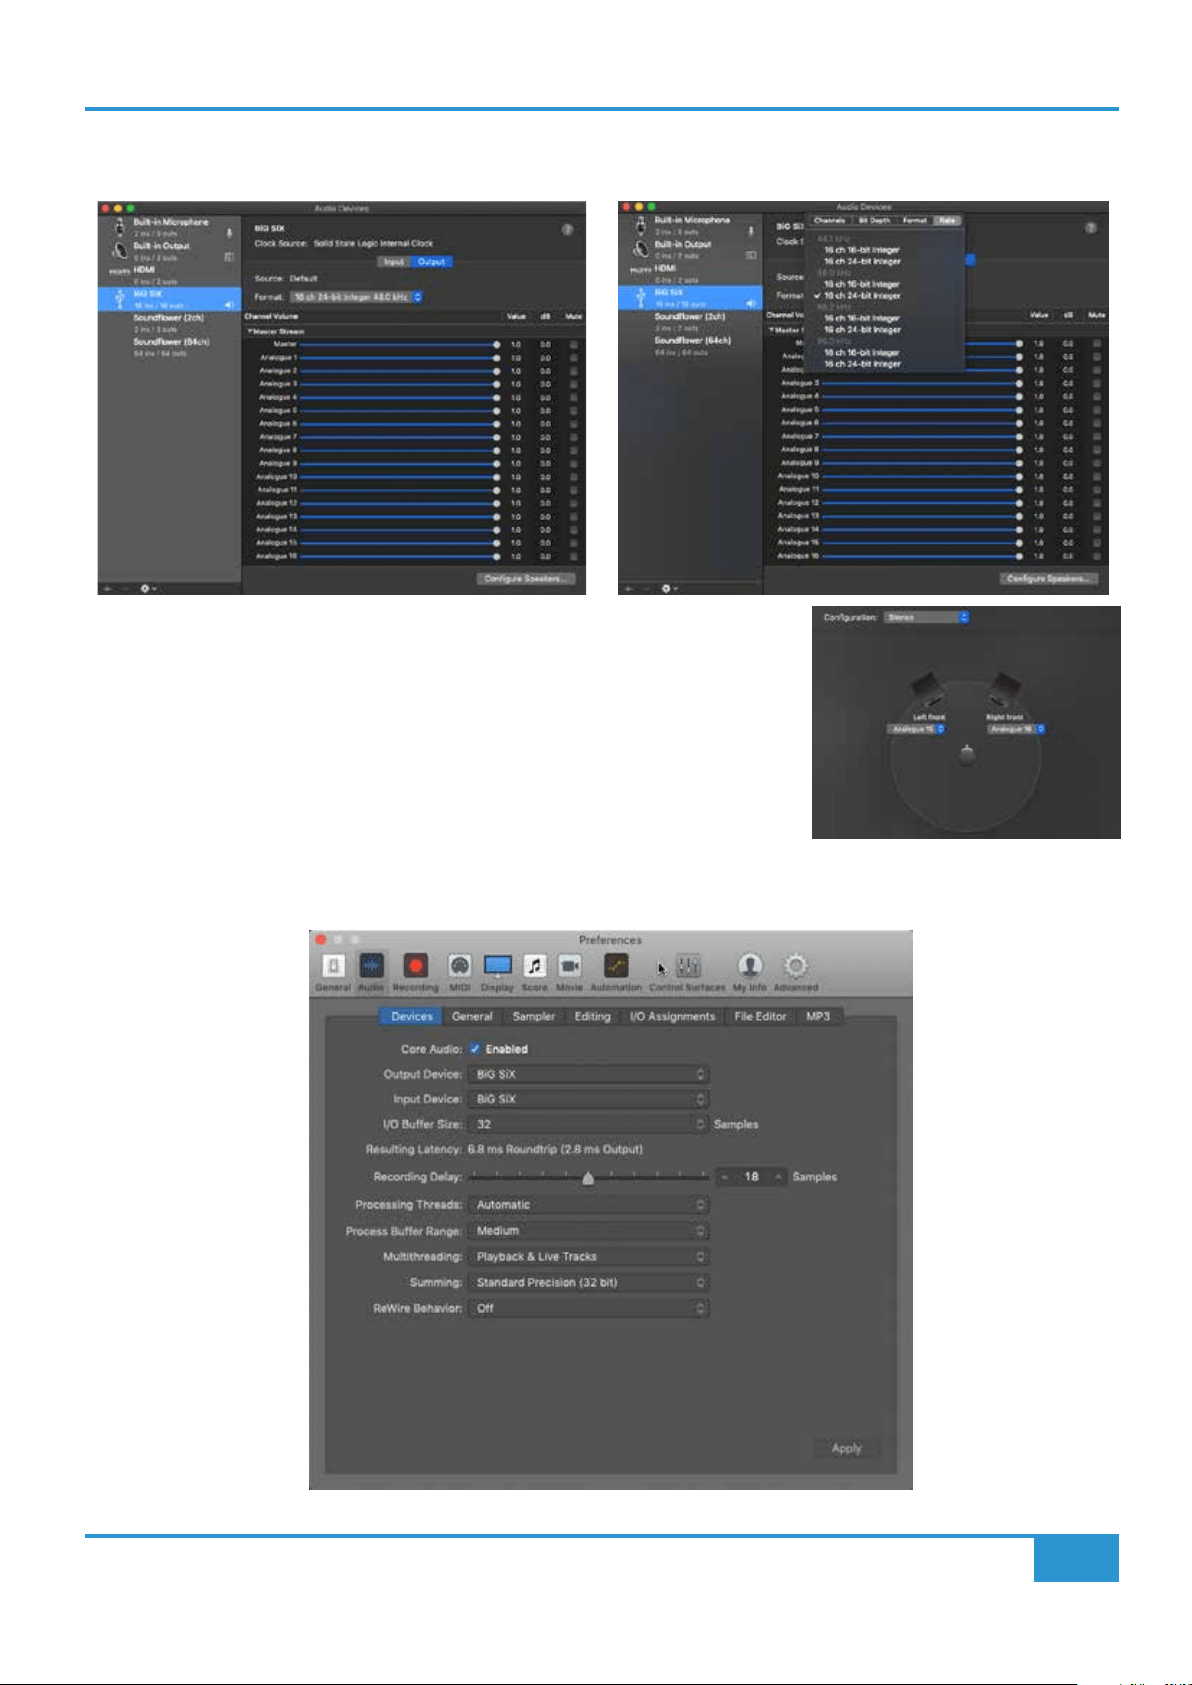The width and height of the screenshot is (1192, 1685).
Task: Collapse Master Stream disclosure triangle in window with Input/Output tabs
Action: 250,331
